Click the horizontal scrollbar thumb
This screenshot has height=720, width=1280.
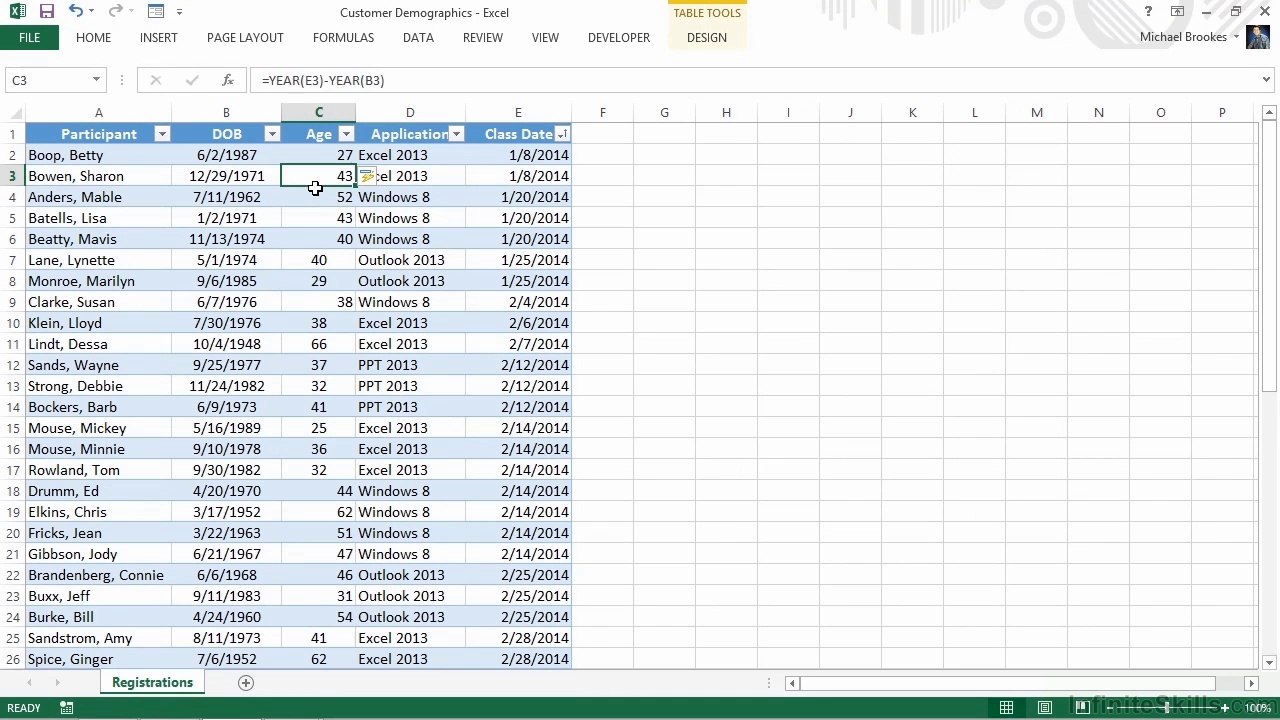click(1007, 683)
